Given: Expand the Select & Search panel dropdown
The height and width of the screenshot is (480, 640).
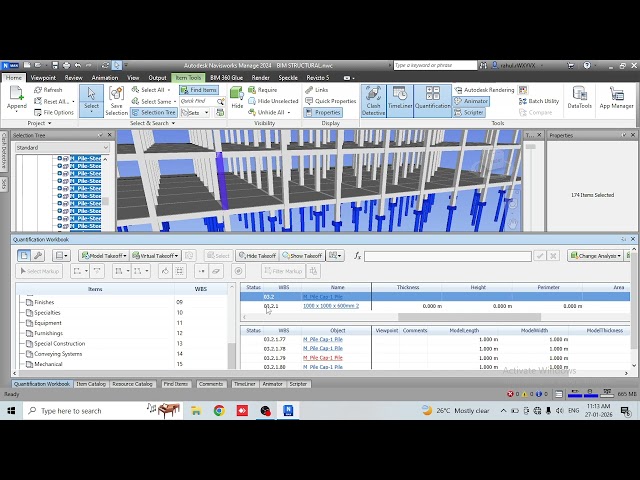Looking at the screenshot, I should coord(173,123).
